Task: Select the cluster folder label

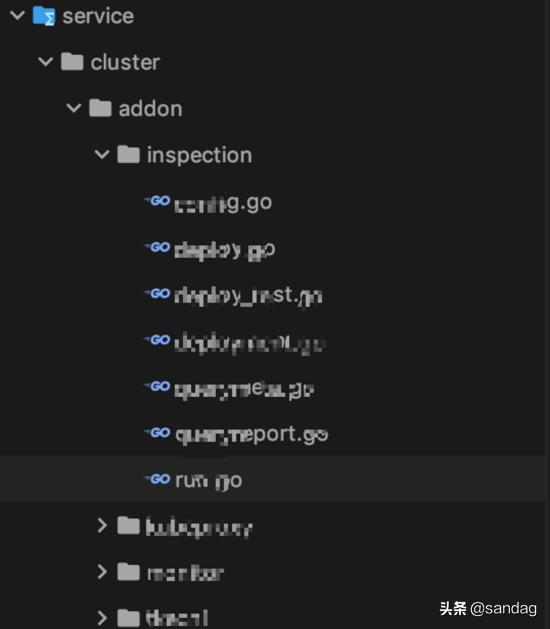Action: [x=125, y=63]
